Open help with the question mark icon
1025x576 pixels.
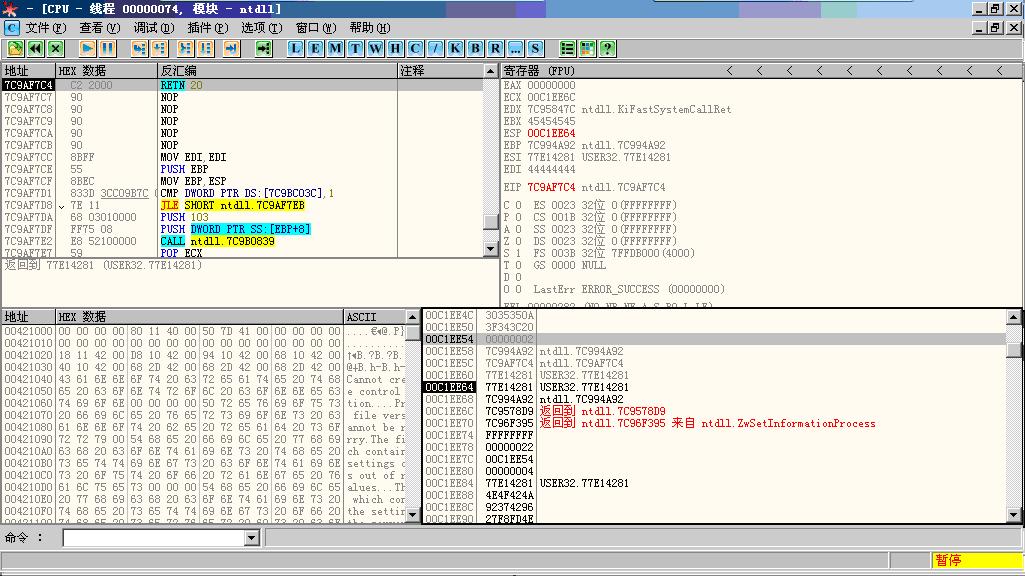coord(607,48)
